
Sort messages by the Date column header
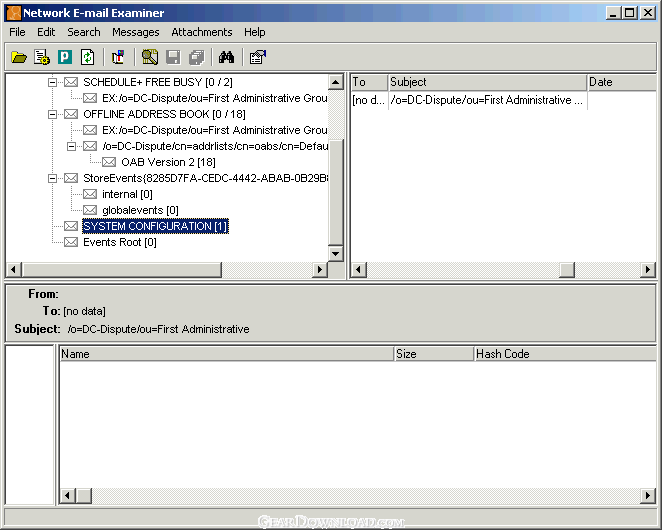tap(622, 82)
